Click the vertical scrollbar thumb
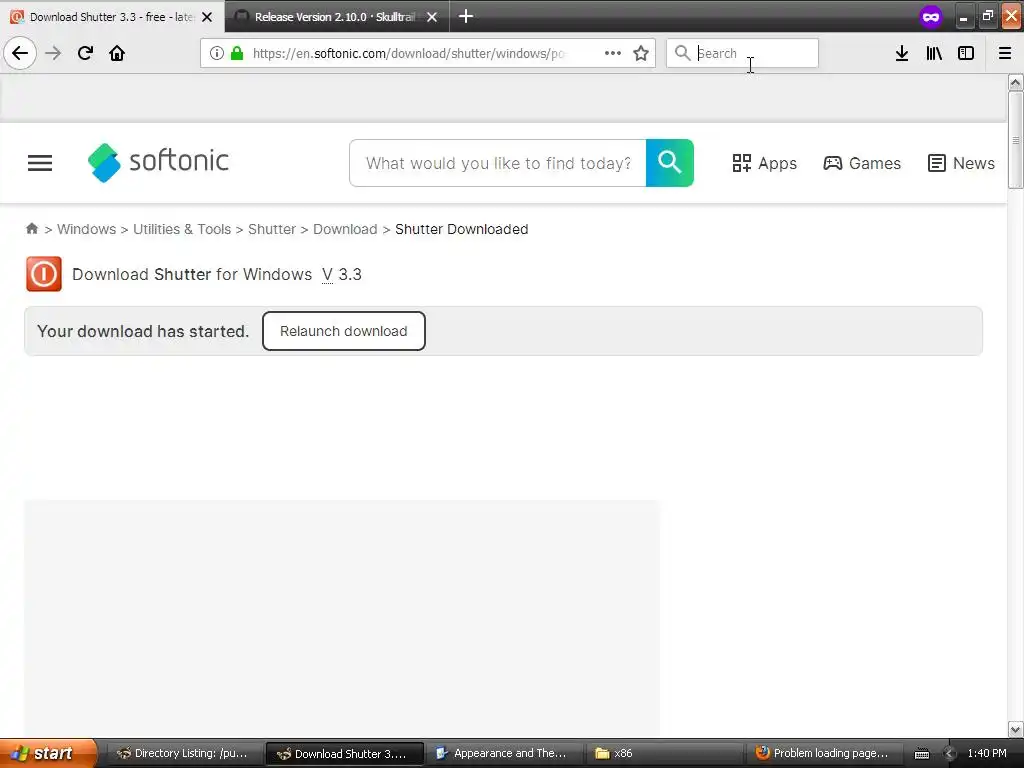Image resolution: width=1024 pixels, height=768 pixels. [x=1015, y=140]
